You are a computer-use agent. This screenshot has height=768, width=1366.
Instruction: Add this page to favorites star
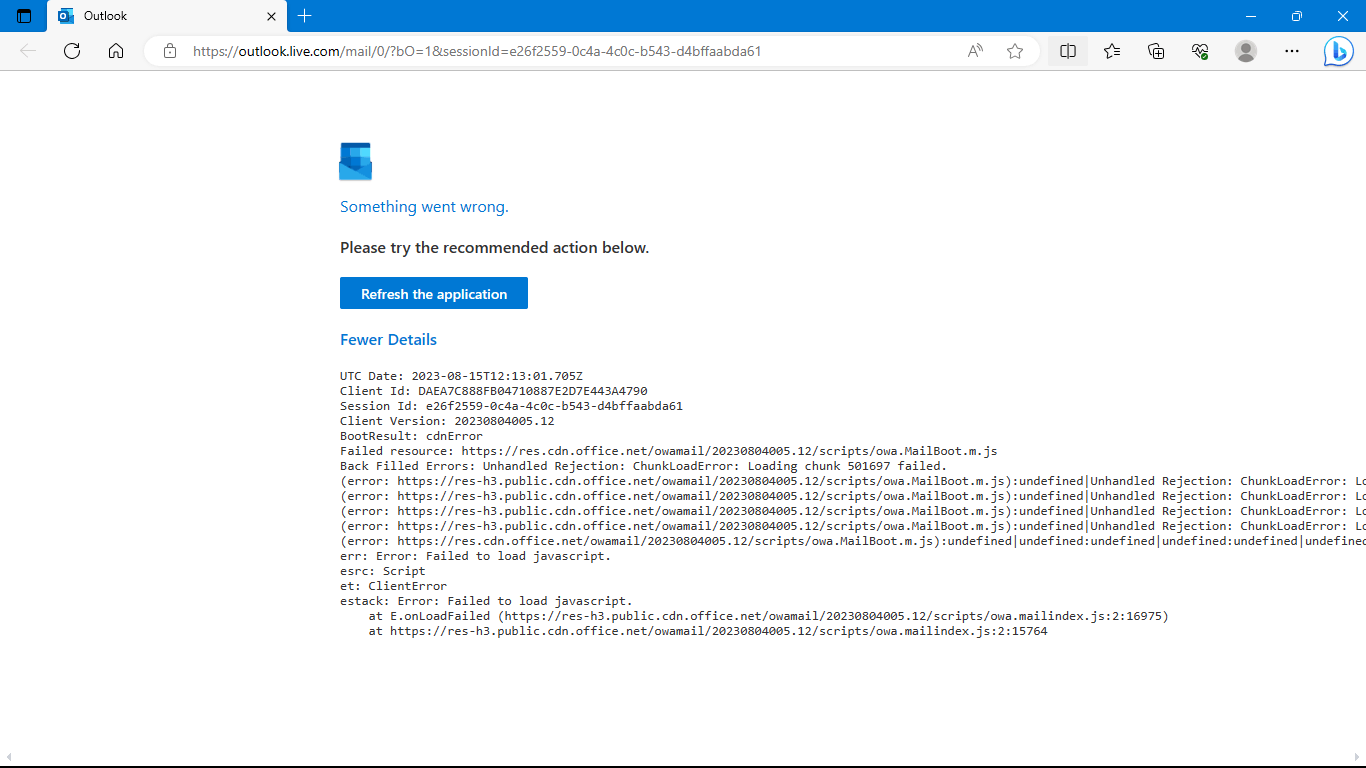(x=1015, y=51)
